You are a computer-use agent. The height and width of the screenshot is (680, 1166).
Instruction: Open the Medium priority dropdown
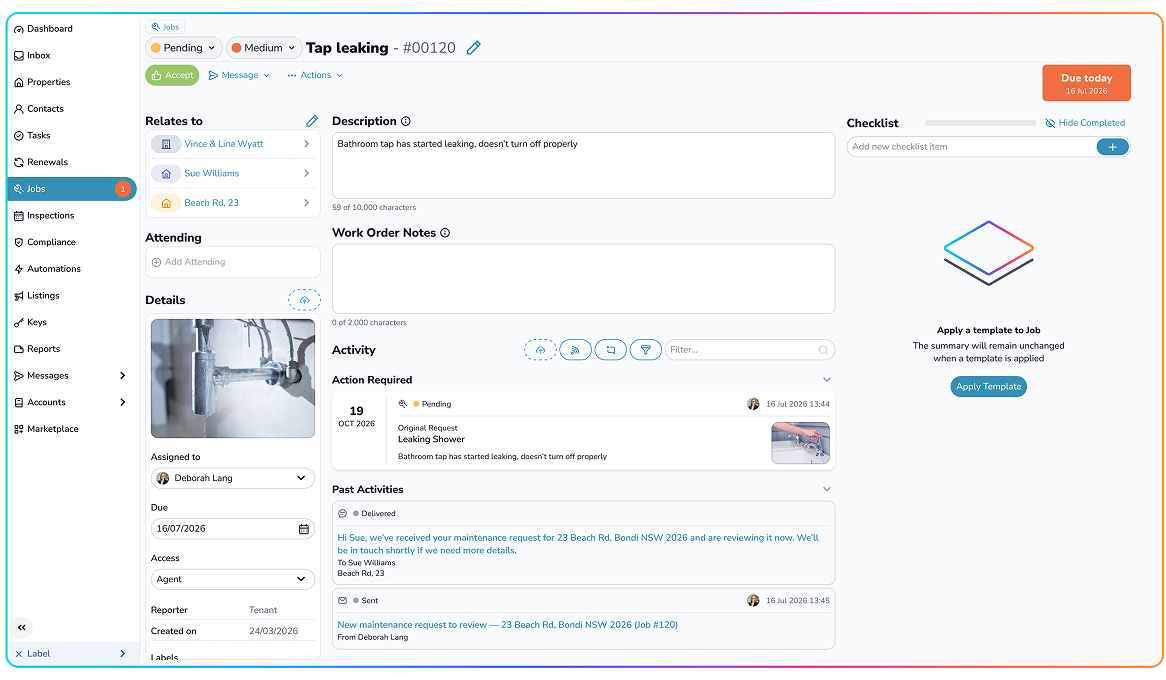[x=263, y=48]
